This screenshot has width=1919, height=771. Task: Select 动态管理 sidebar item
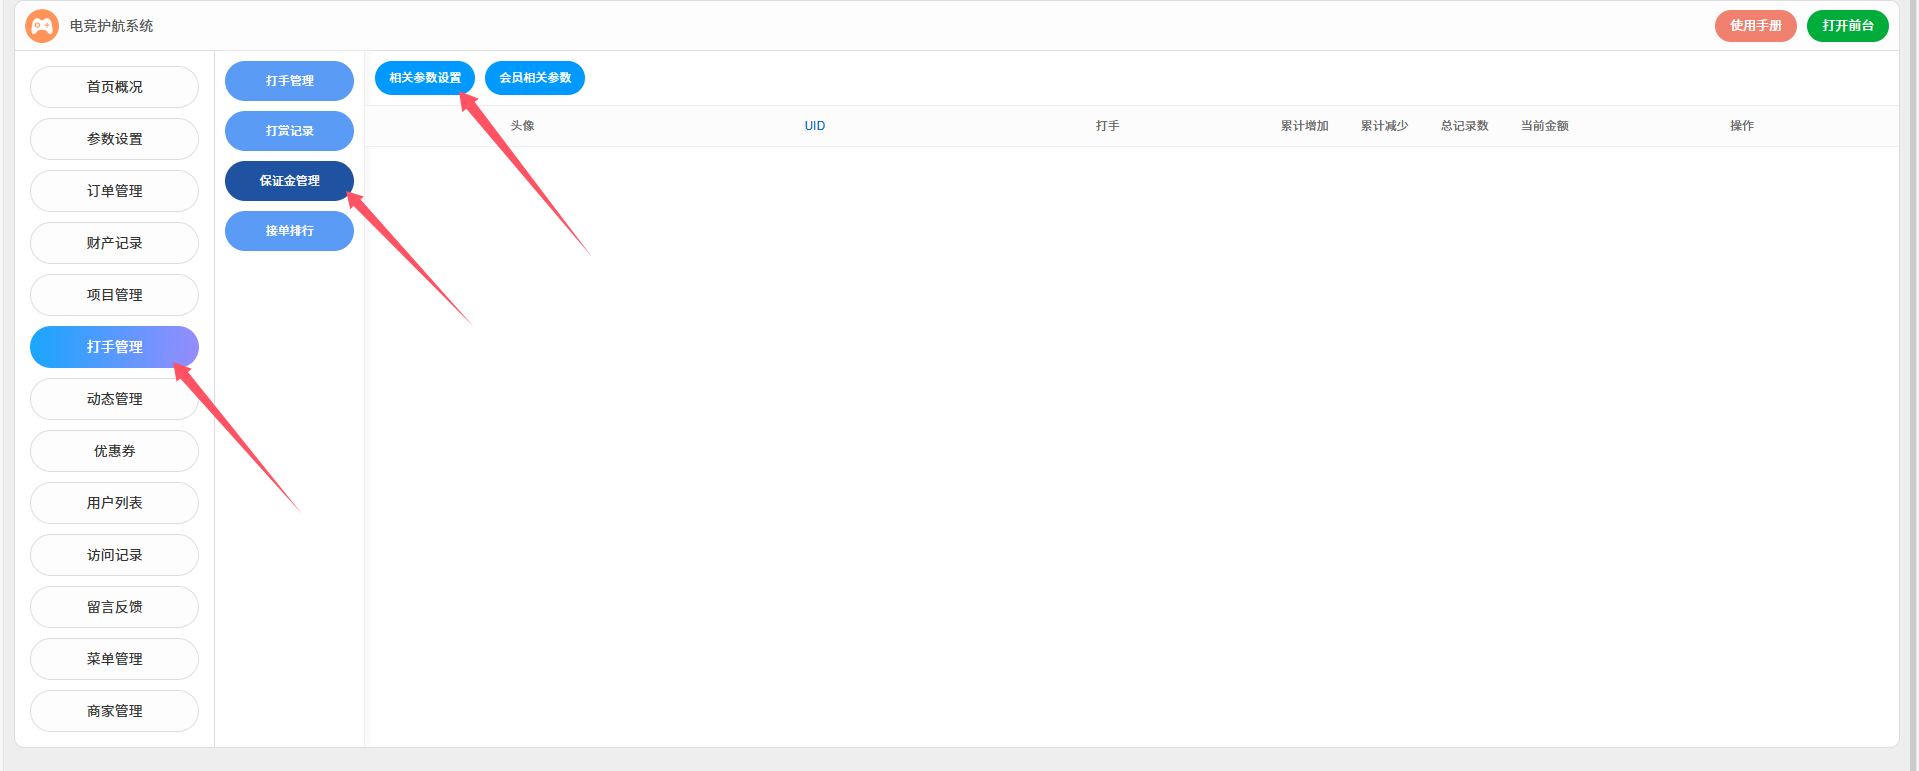pos(114,399)
